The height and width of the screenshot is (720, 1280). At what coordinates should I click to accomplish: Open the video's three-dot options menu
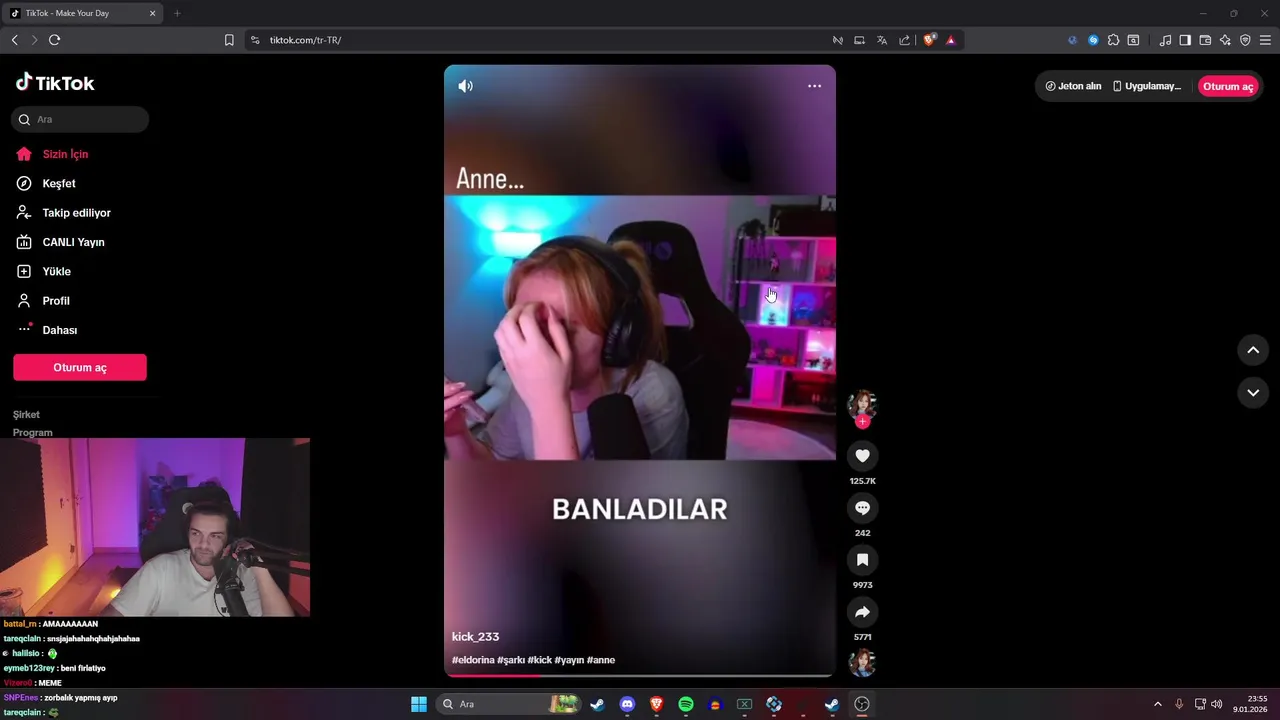click(814, 86)
